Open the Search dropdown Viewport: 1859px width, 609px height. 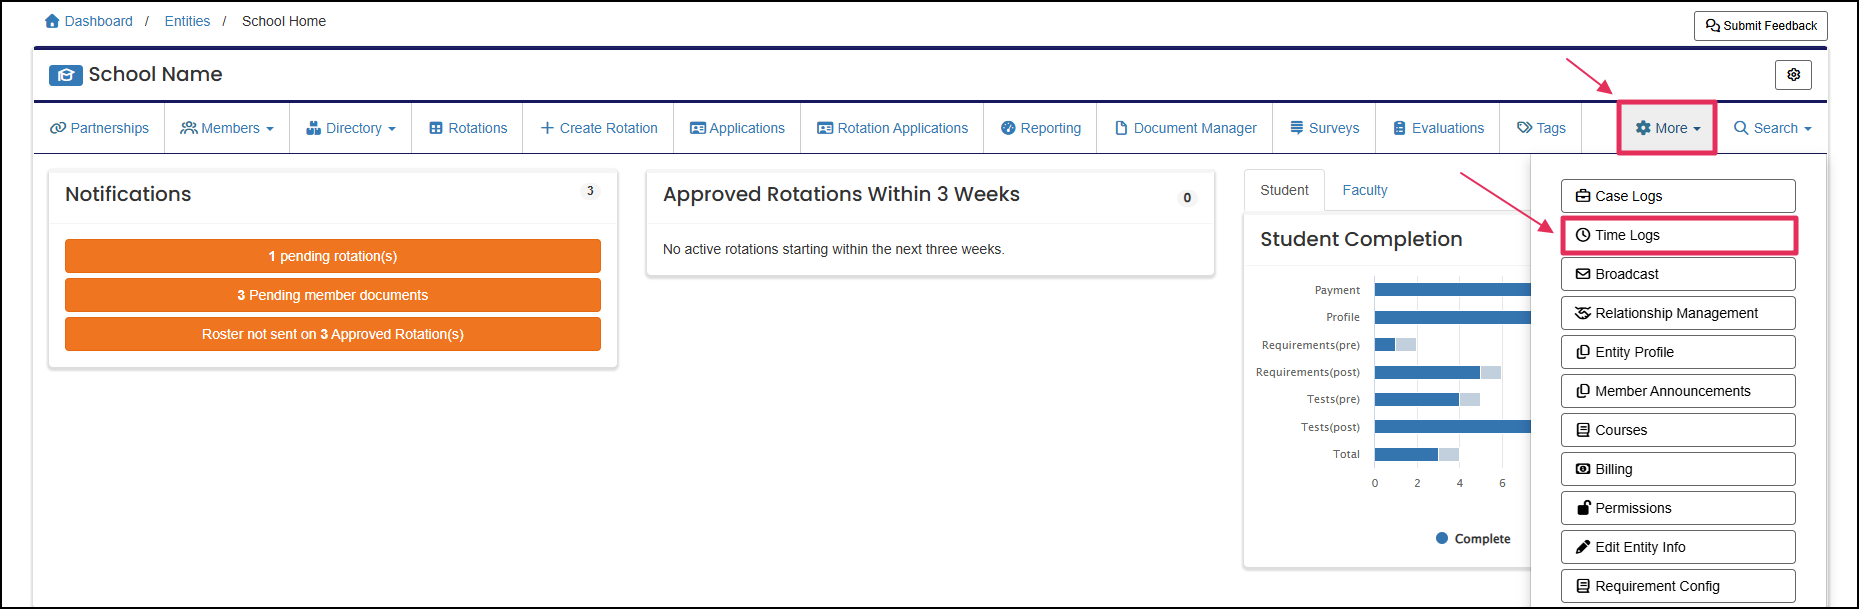tap(1772, 128)
